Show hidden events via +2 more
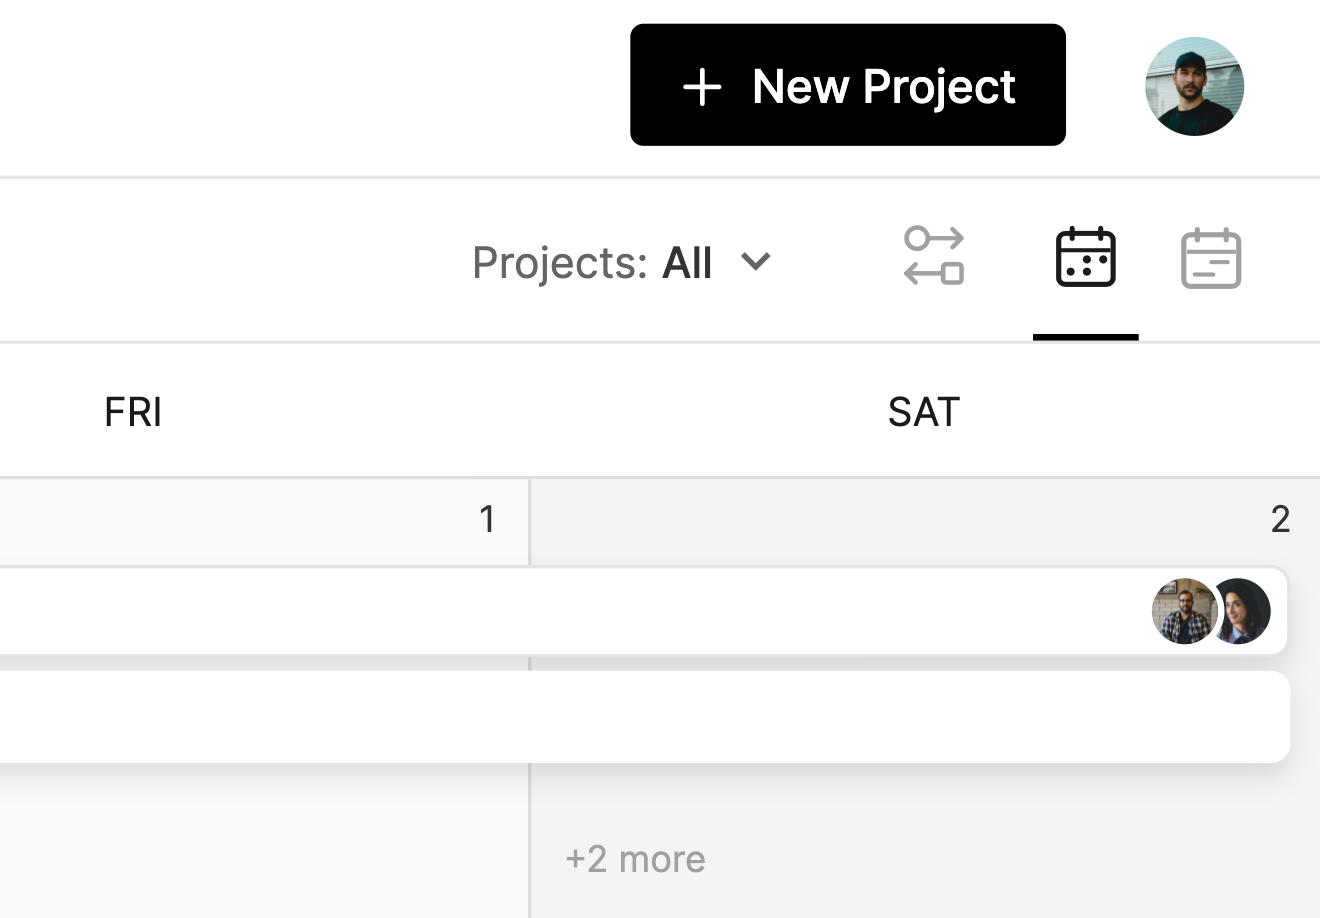The width and height of the screenshot is (1320, 918). coord(635,859)
